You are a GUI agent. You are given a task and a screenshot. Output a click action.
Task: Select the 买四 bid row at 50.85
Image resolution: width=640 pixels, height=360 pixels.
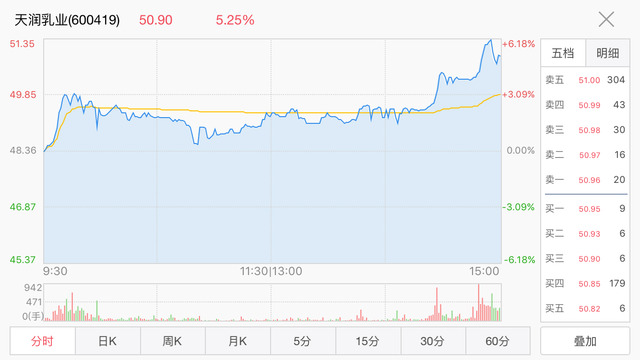click(585, 284)
